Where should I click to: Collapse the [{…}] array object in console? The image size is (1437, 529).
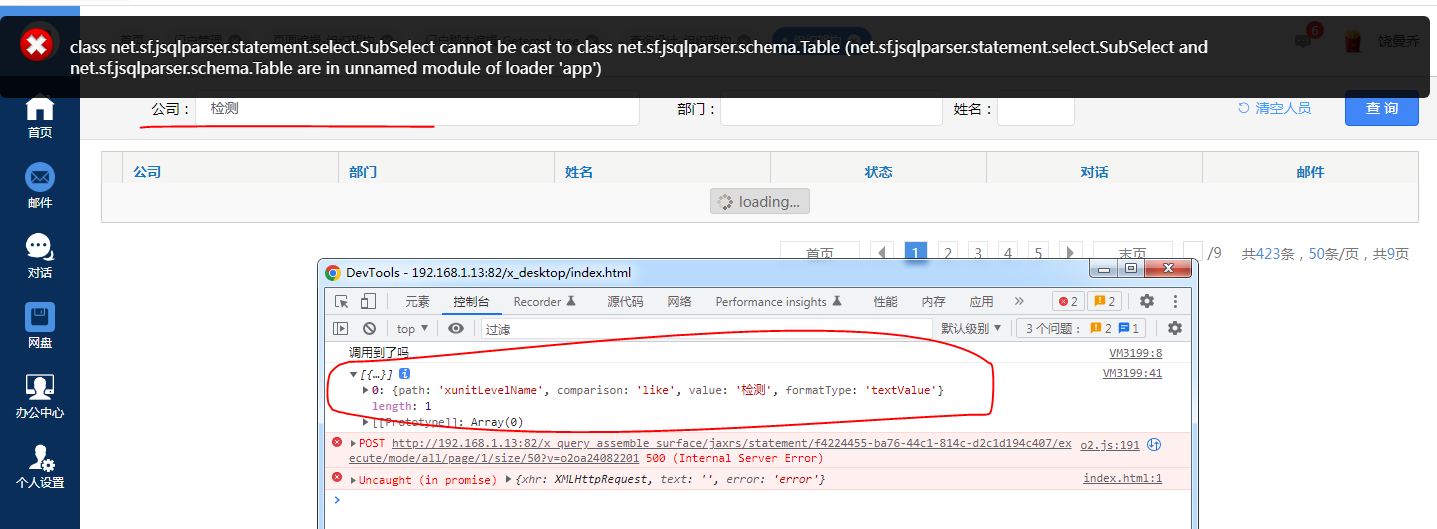pyautogui.click(x=353, y=374)
